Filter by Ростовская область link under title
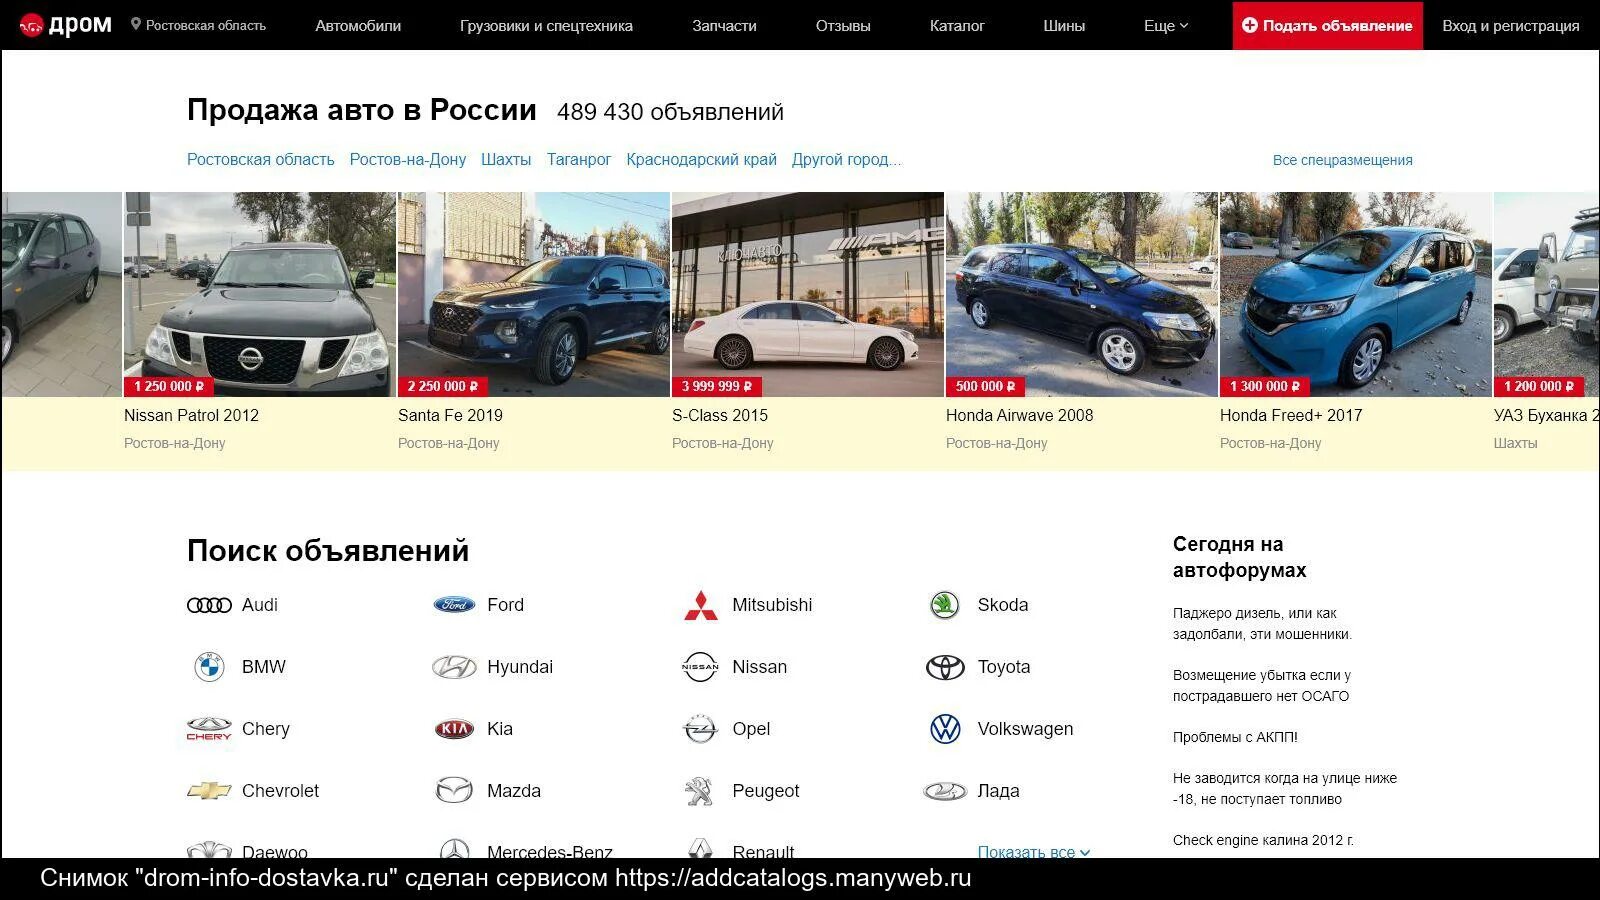 261,160
